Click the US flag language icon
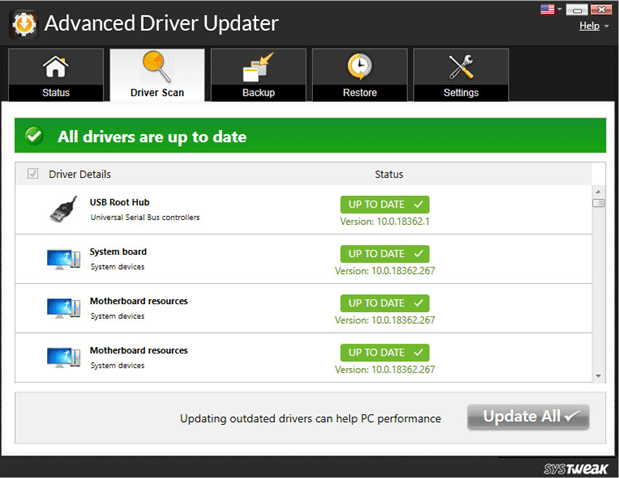619x478 pixels. (547, 9)
